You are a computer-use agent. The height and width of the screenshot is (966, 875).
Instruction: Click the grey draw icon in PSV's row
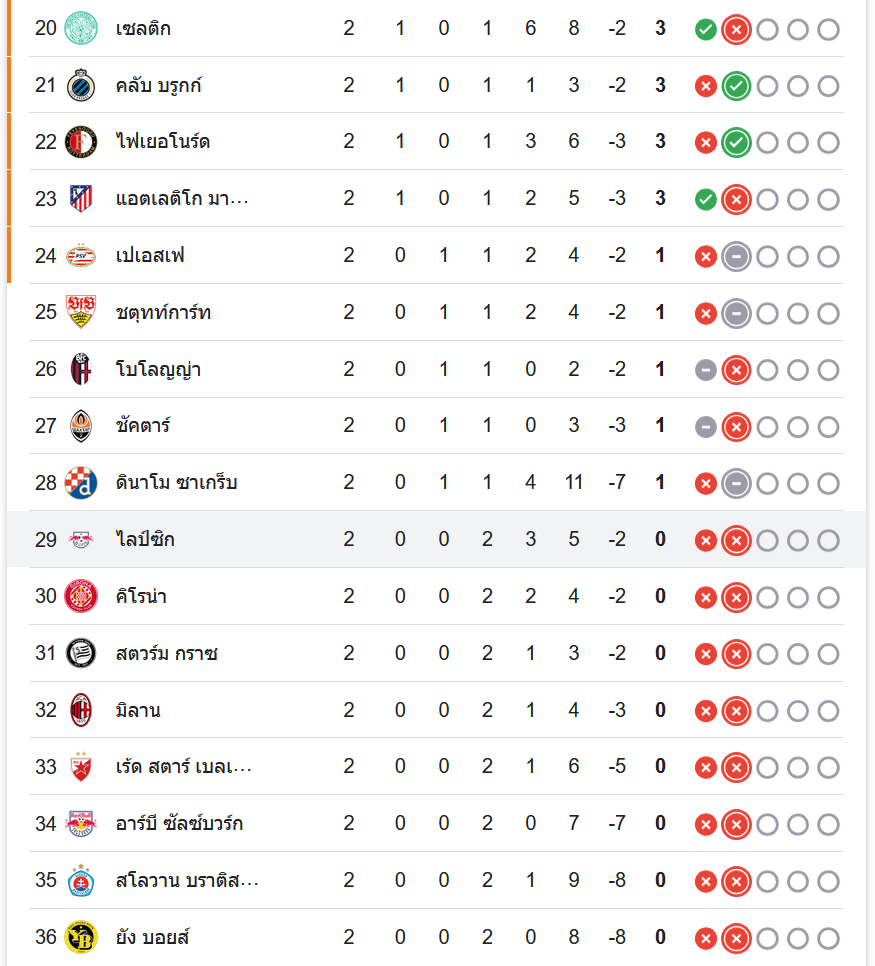coord(736,257)
